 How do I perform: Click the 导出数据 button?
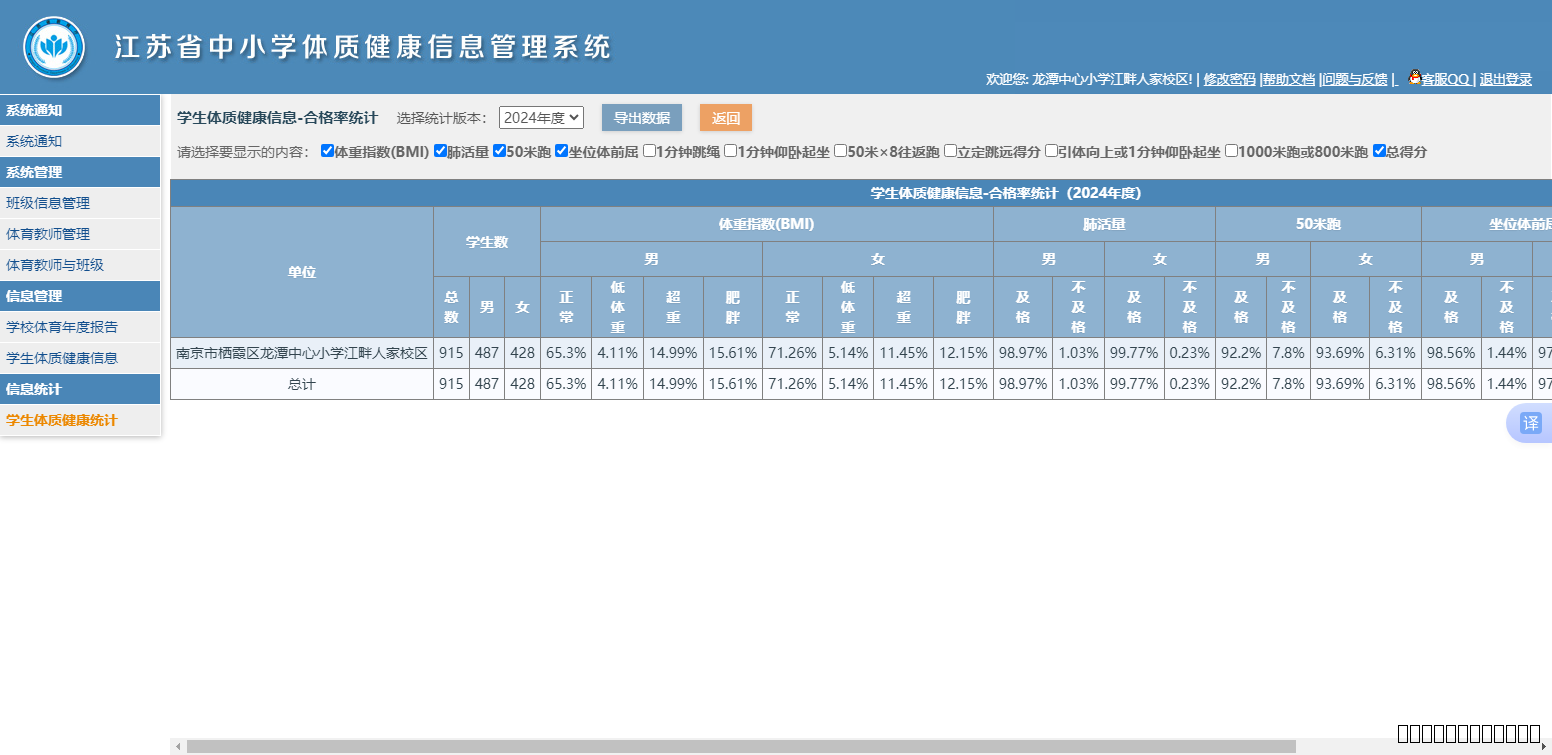click(x=642, y=118)
